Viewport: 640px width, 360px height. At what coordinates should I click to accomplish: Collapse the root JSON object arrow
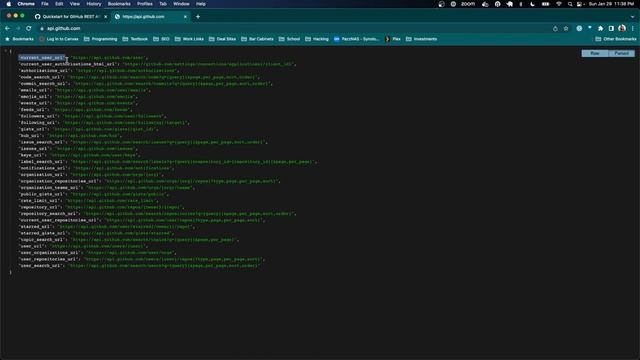pyautogui.click(x=6, y=51)
